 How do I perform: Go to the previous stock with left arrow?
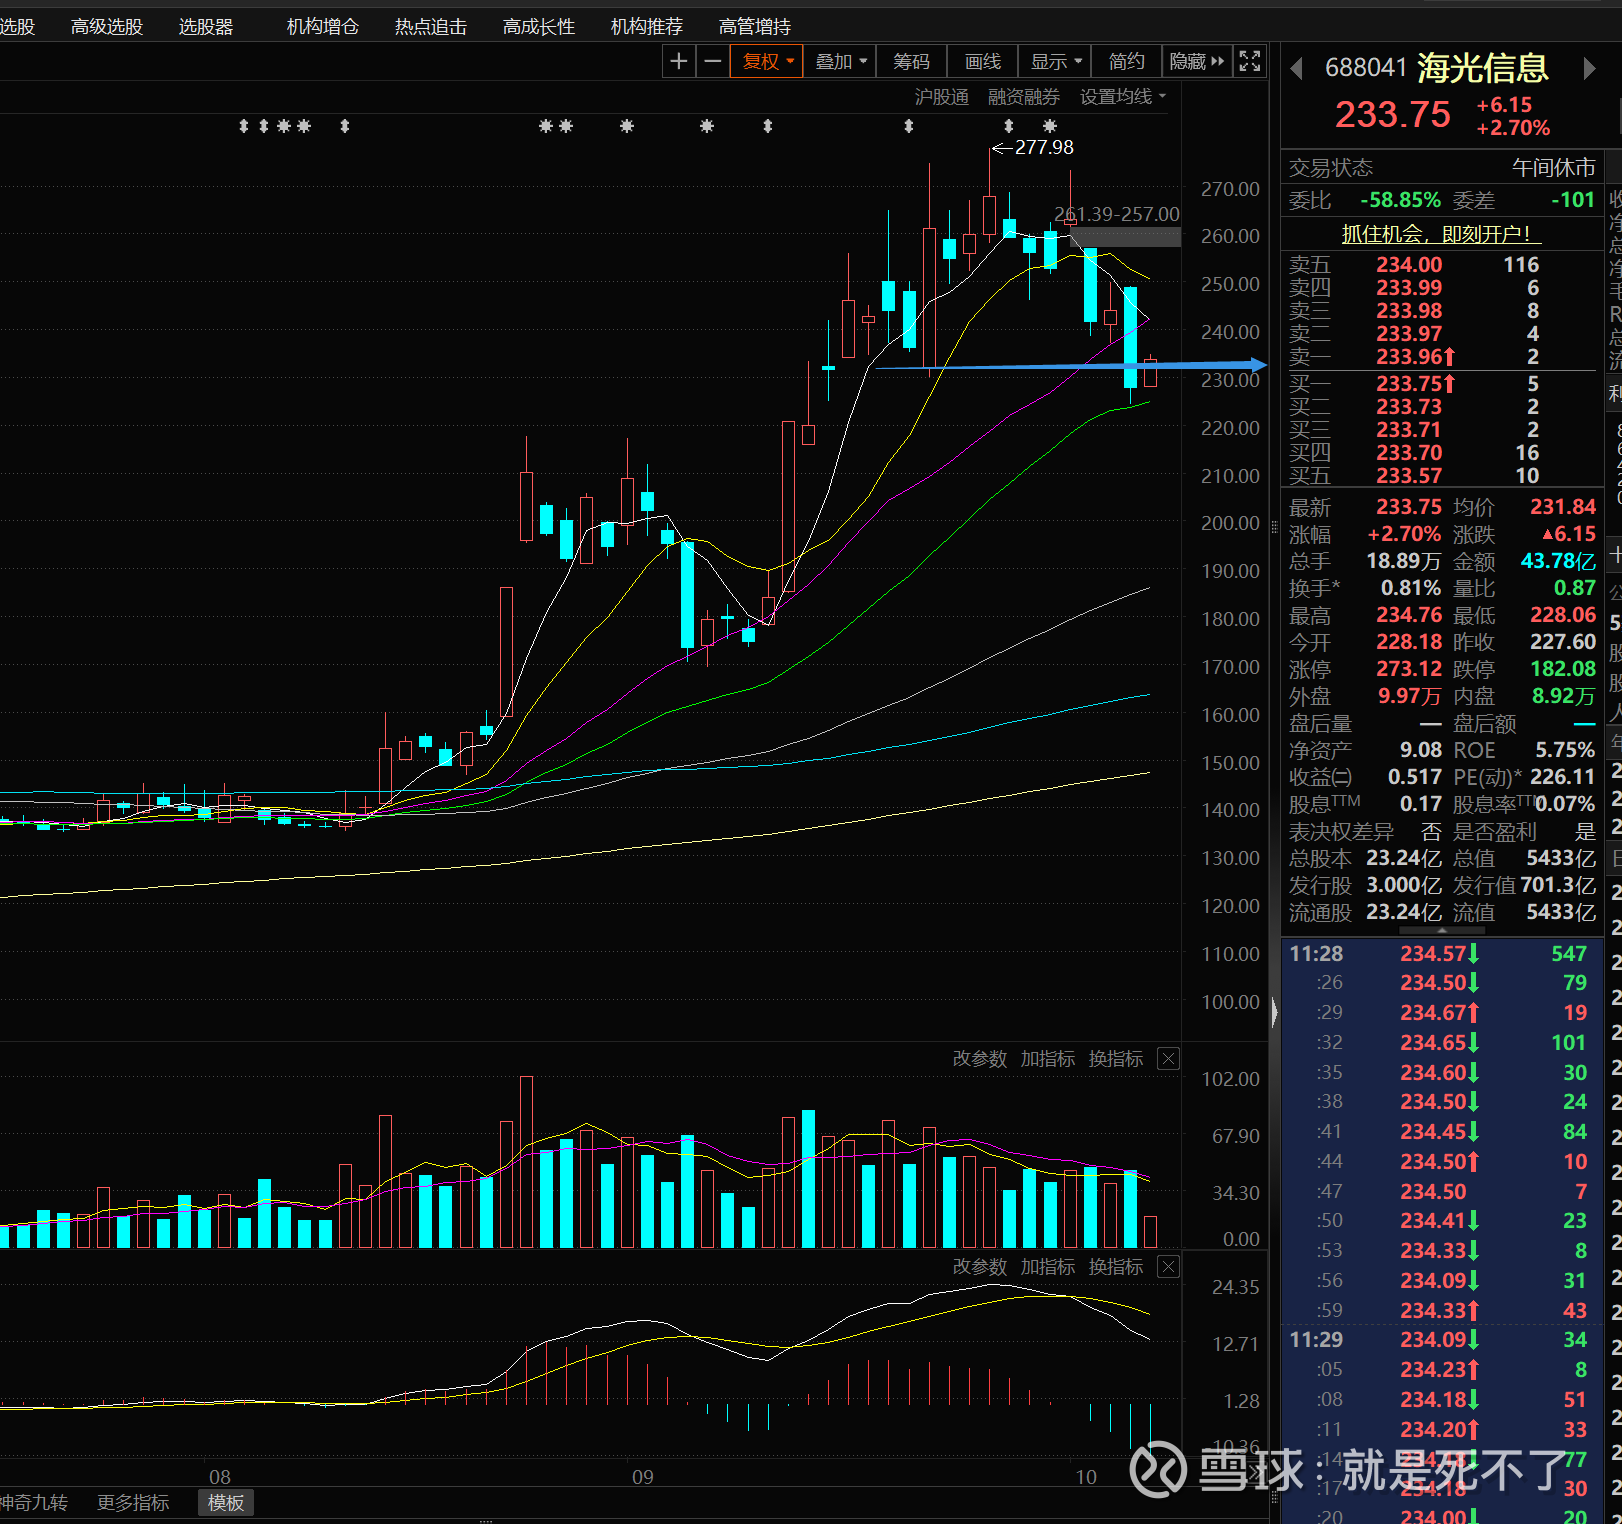point(1297,68)
